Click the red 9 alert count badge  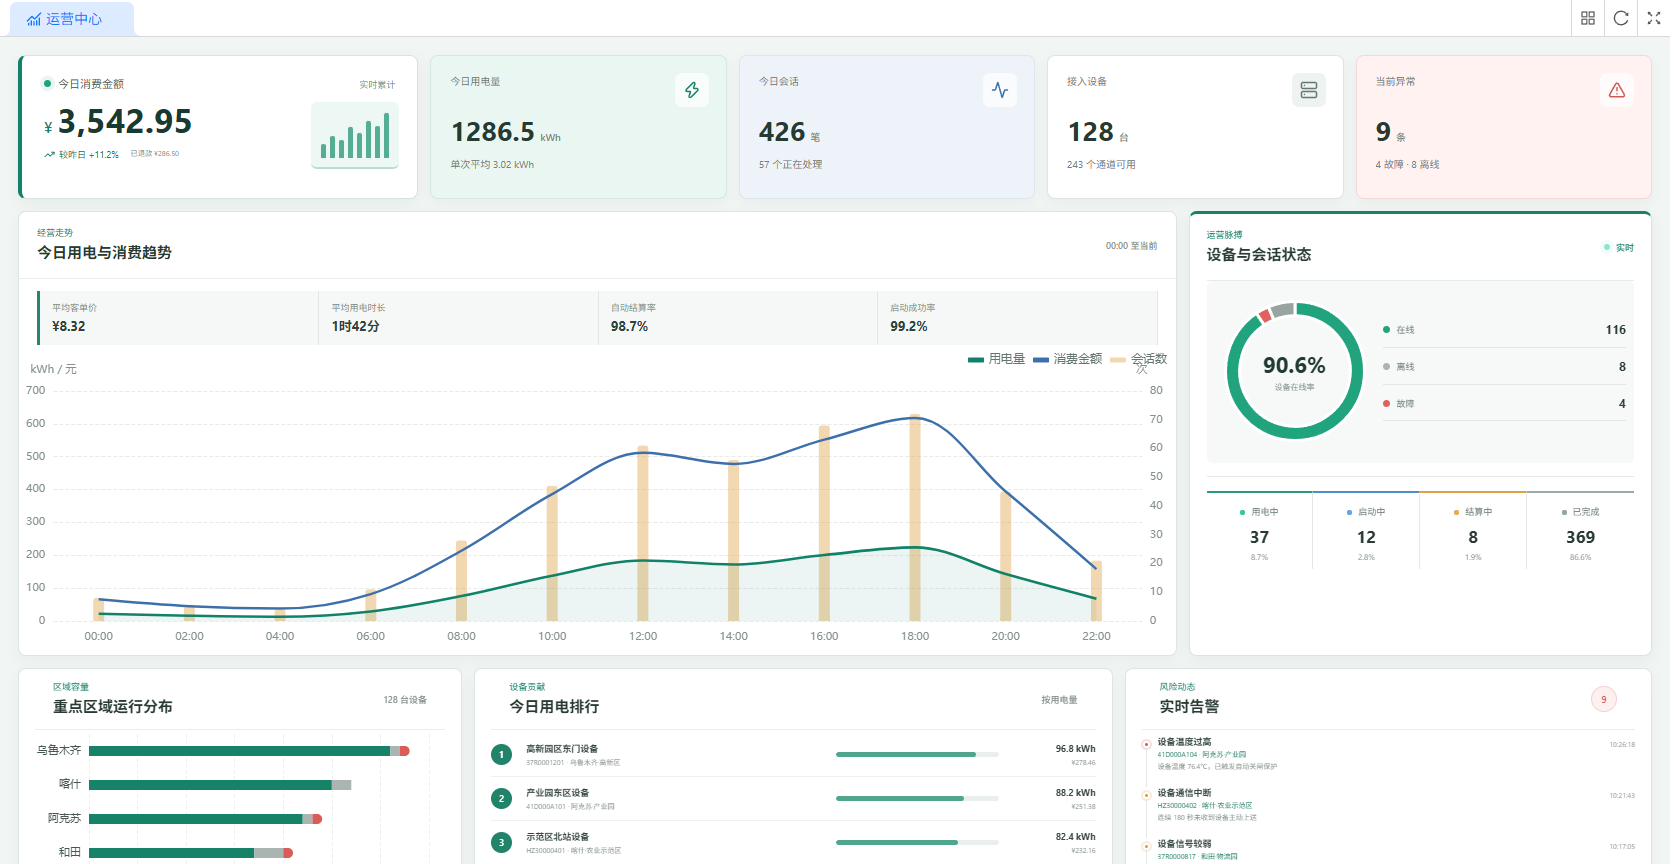click(x=1604, y=699)
